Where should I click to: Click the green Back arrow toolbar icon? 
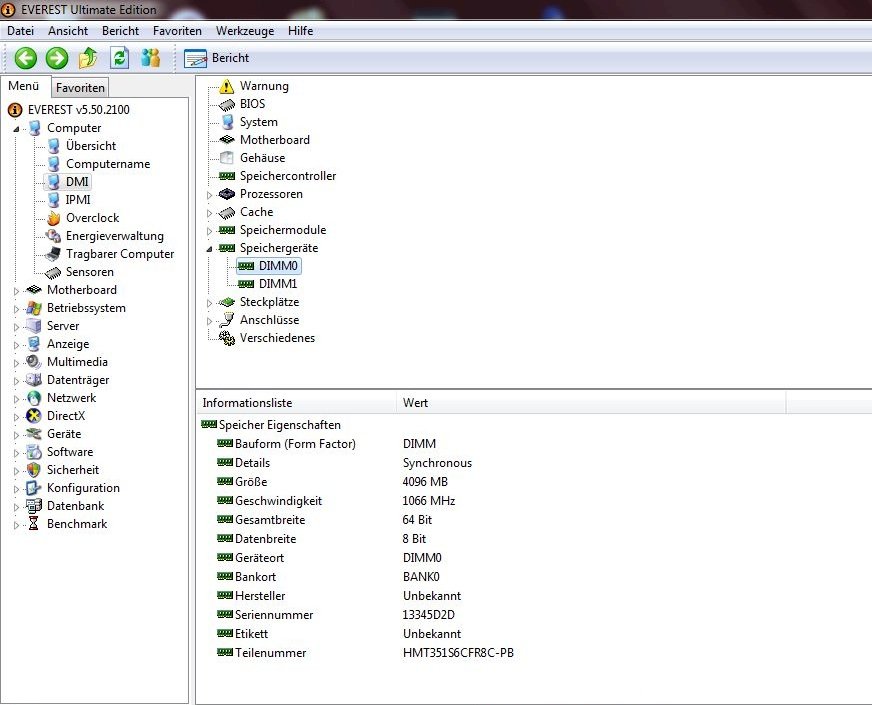pos(25,58)
